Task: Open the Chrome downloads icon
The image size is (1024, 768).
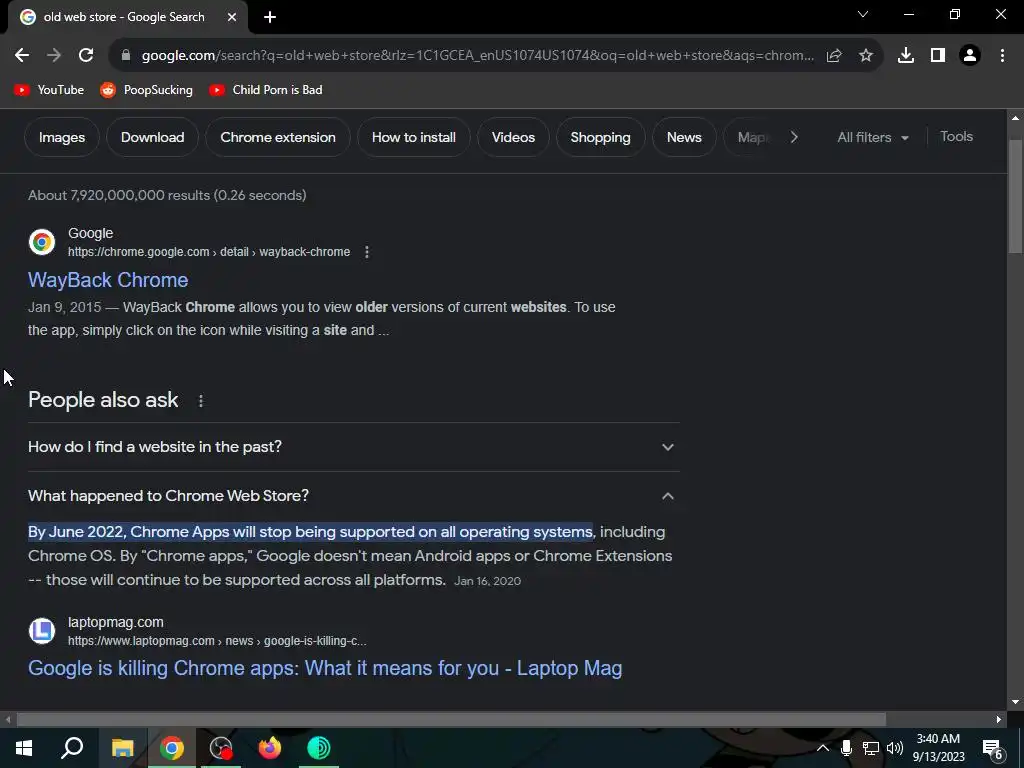Action: pos(906,56)
